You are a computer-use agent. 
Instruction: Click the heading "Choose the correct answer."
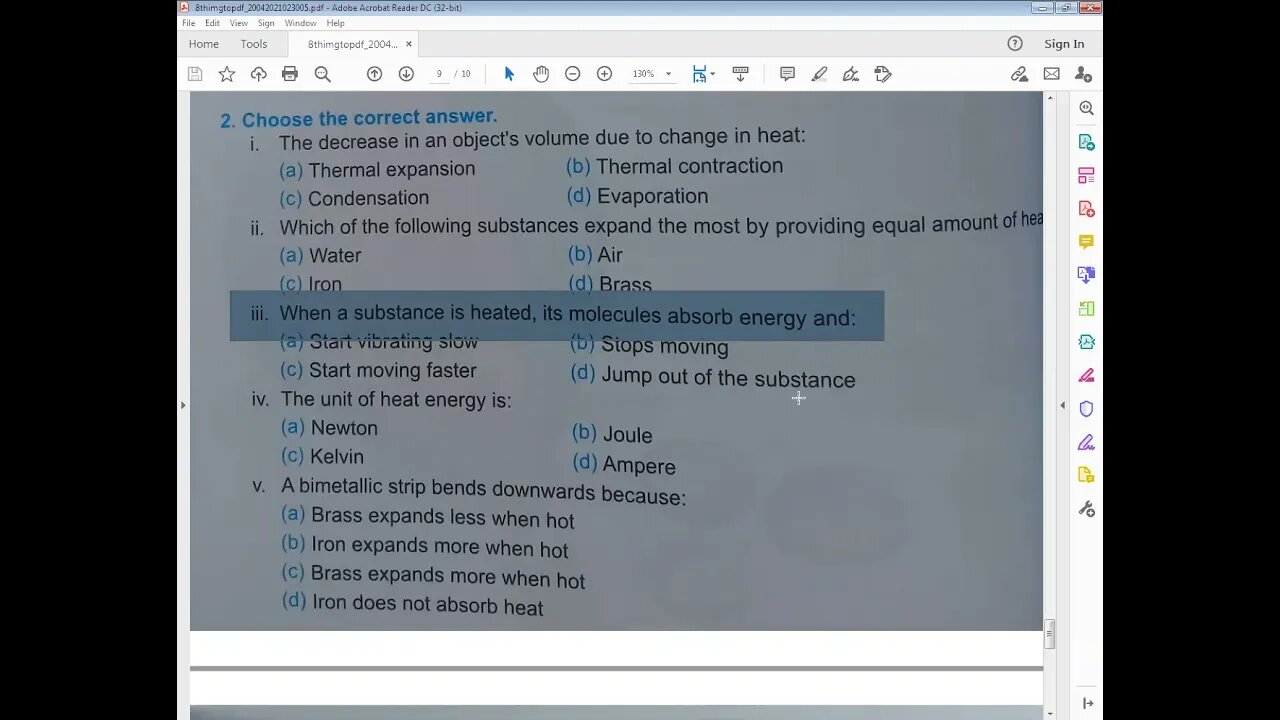tap(369, 118)
